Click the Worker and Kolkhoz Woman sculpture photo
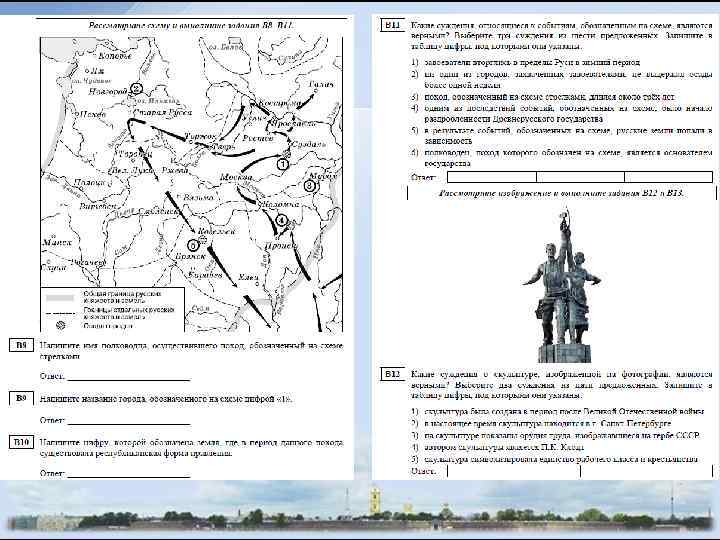This screenshot has width=720, height=540. click(x=563, y=286)
